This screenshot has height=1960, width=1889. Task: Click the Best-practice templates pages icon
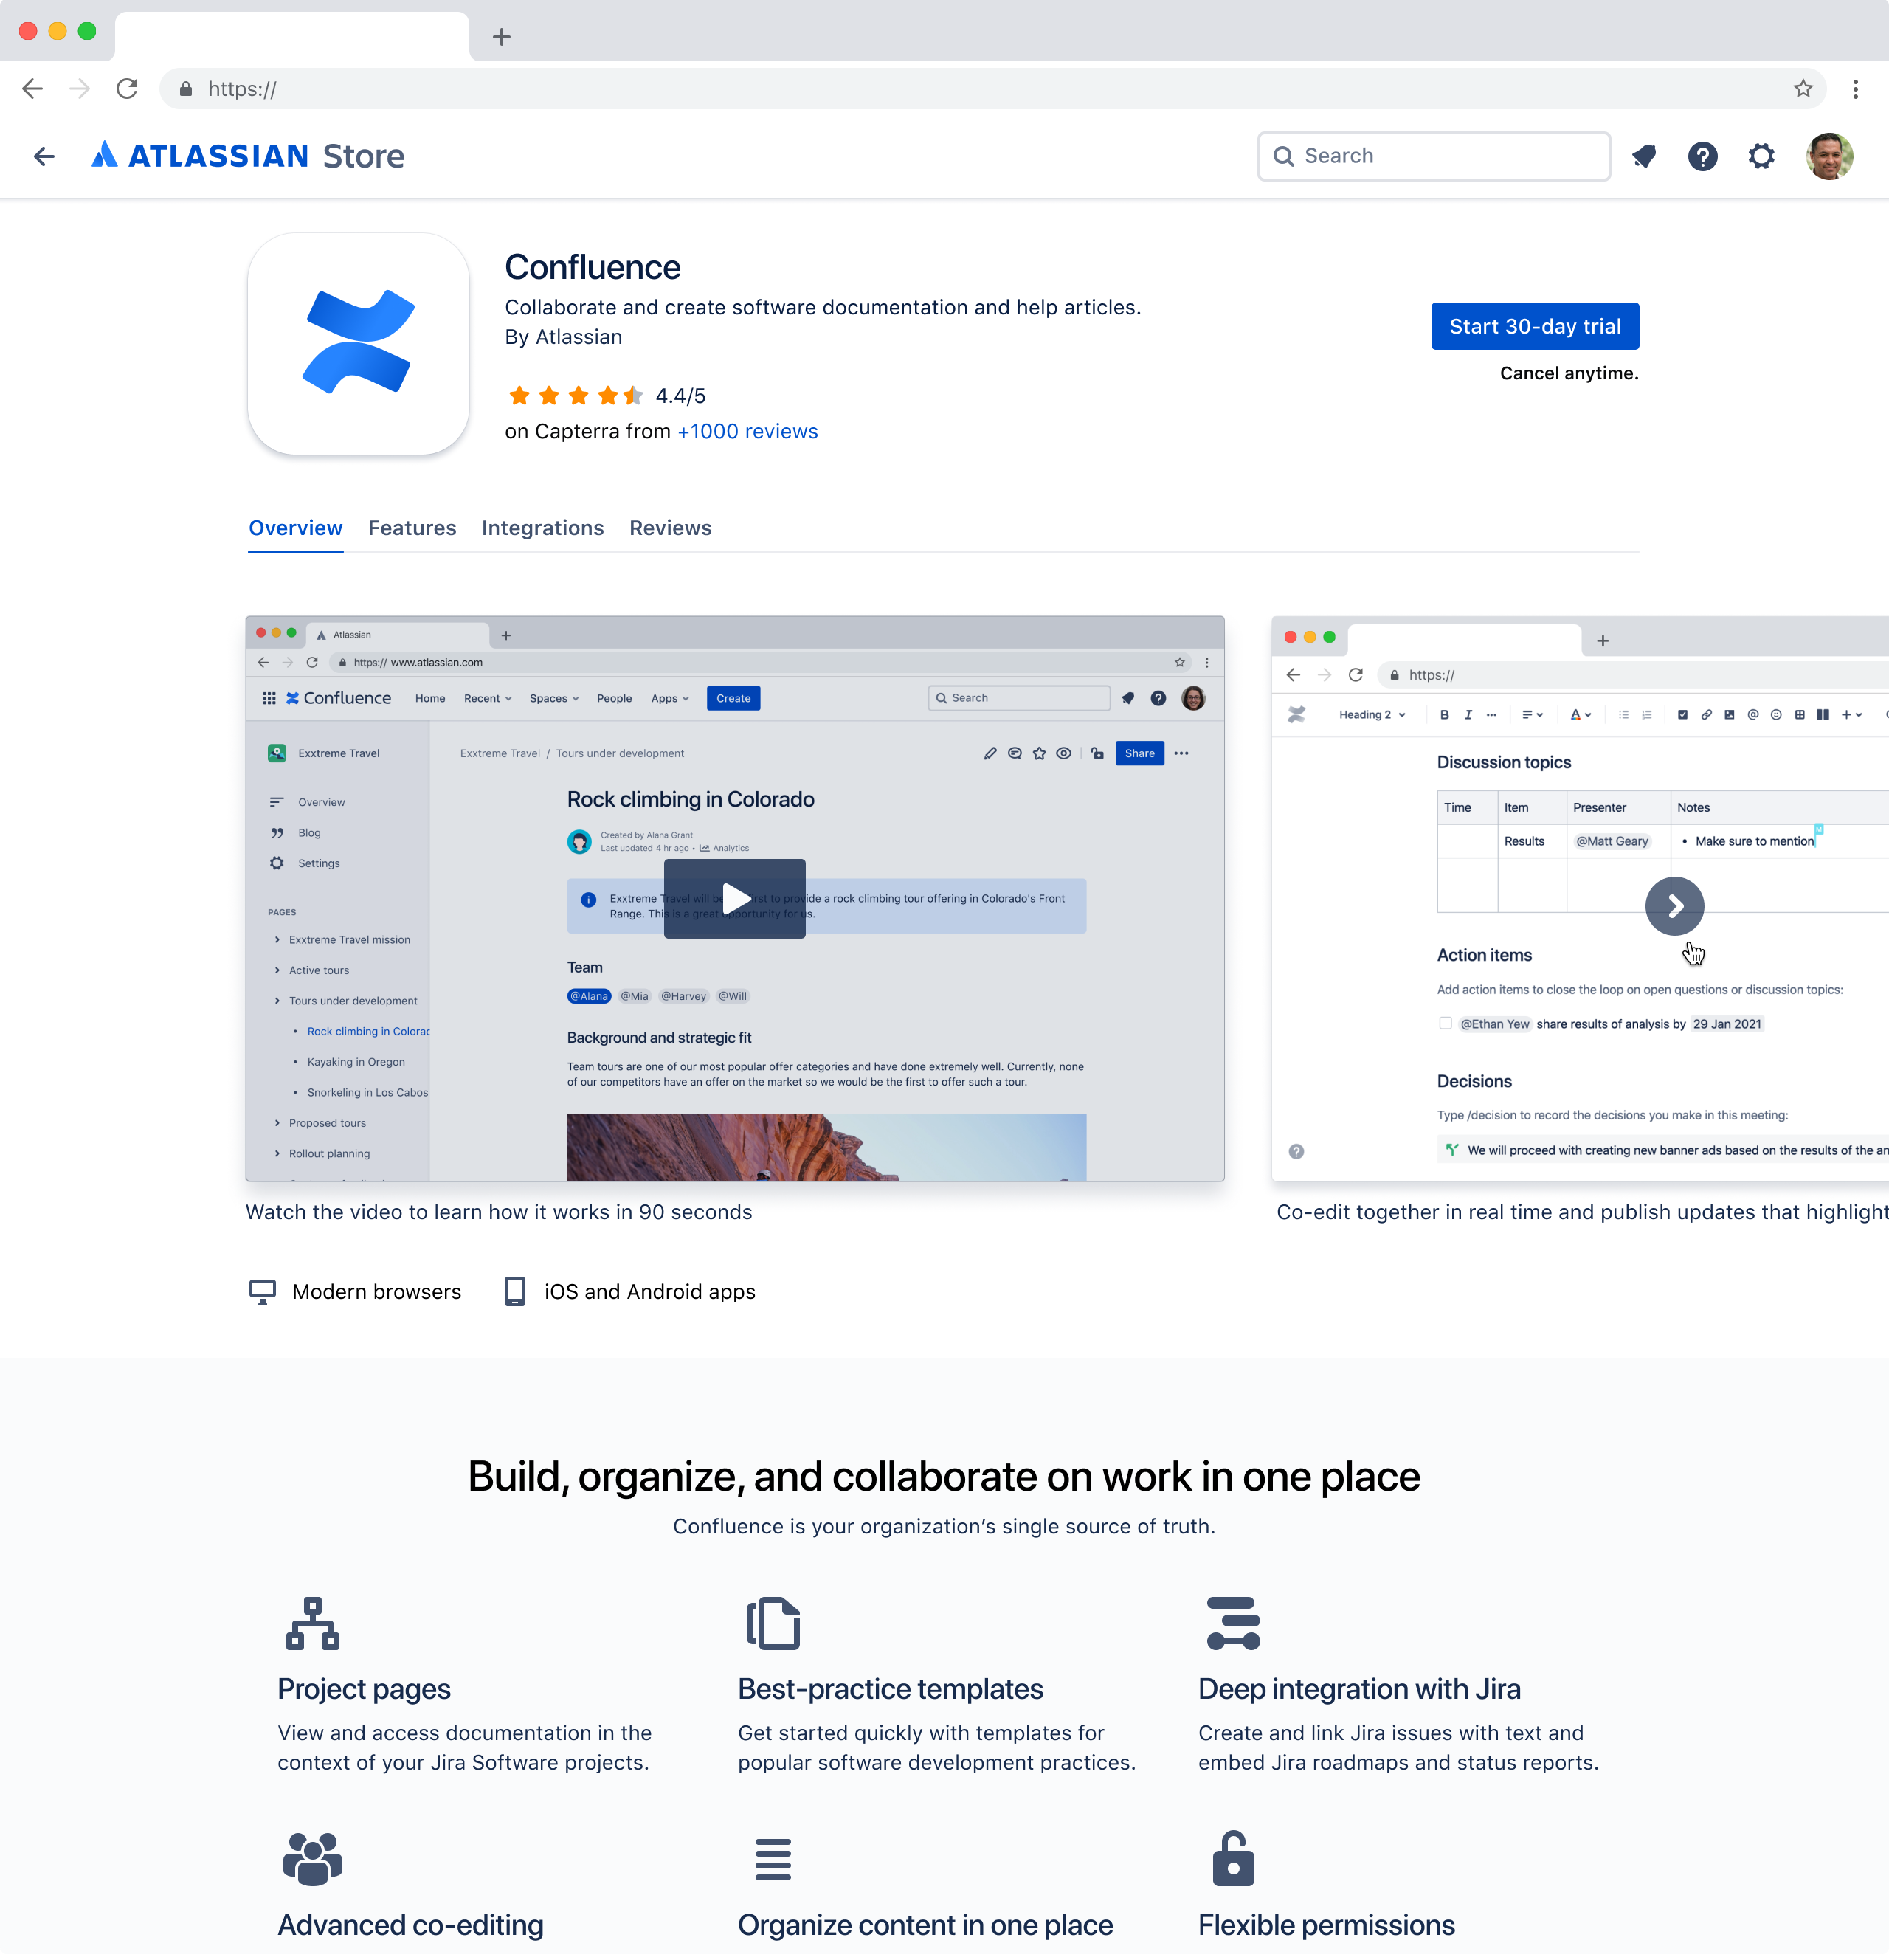click(x=773, y=1623)
